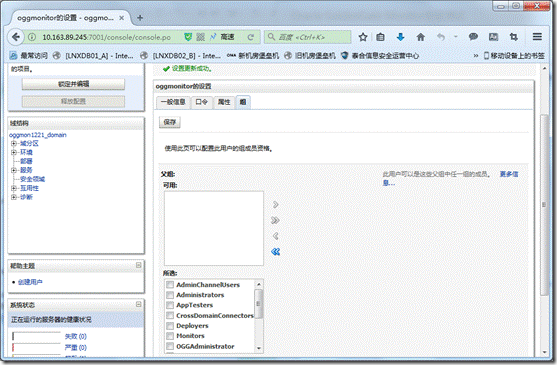This screenshot has width=557, height=365.
Task: Click the save page toolbar icon
Action: coord(493,37)
